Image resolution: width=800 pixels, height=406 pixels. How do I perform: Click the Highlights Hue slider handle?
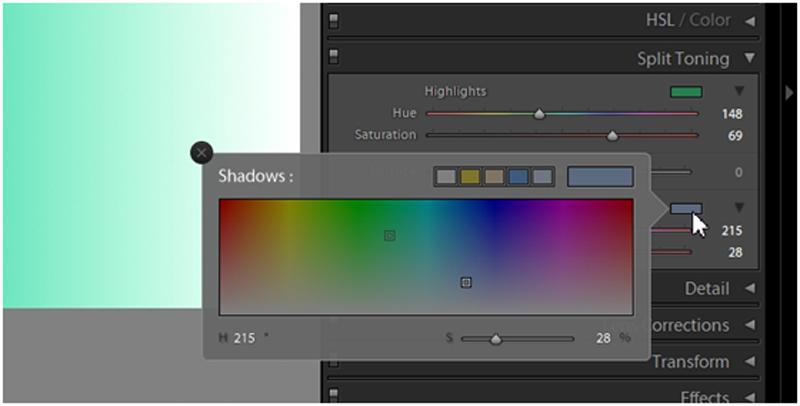tap(539, 115)
